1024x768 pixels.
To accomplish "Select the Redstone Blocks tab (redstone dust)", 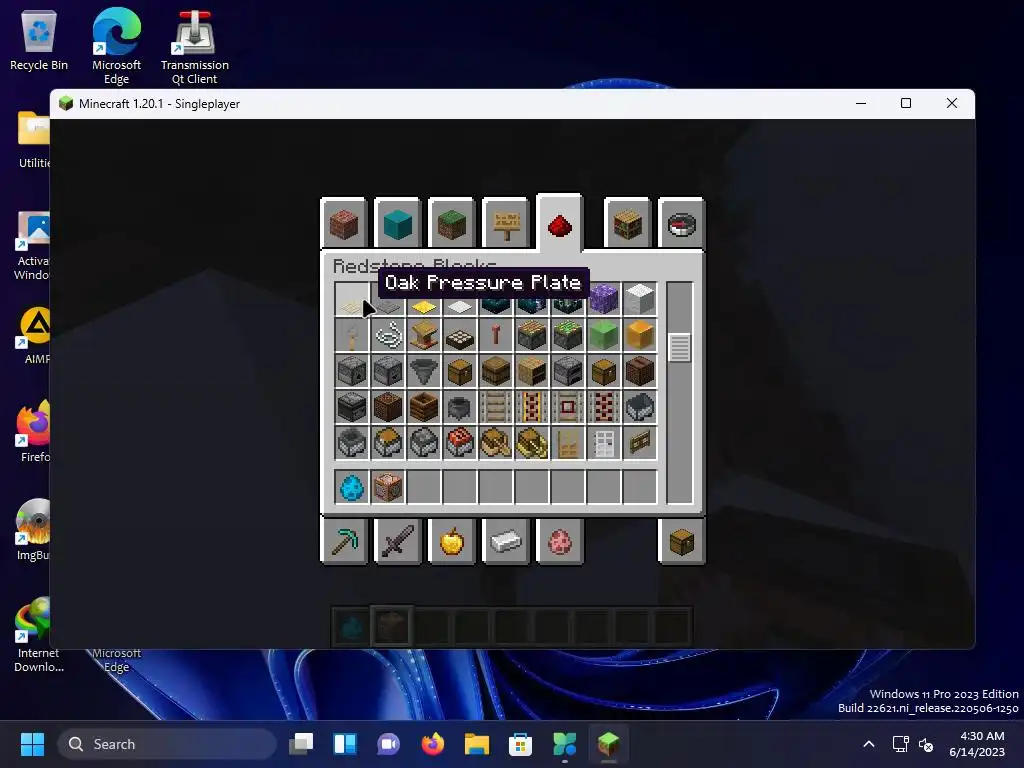I will (560, 223).
